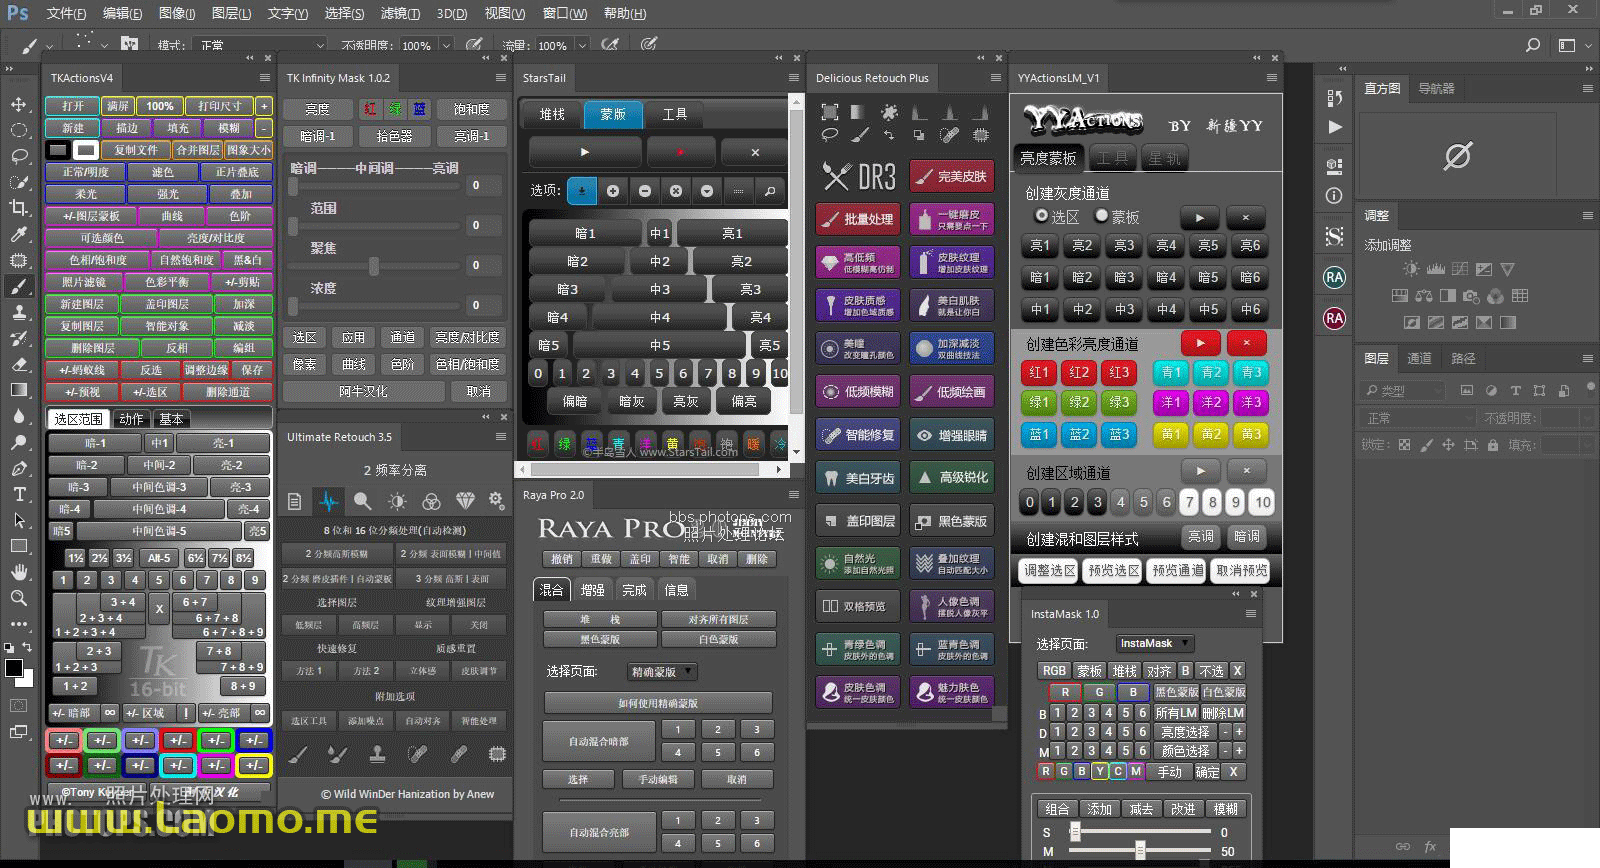The width and height of the screenshot is (1600, 868).
Task: Click the frequency wave icon in Ultimate Retouch
Action: tap(329, 501)
